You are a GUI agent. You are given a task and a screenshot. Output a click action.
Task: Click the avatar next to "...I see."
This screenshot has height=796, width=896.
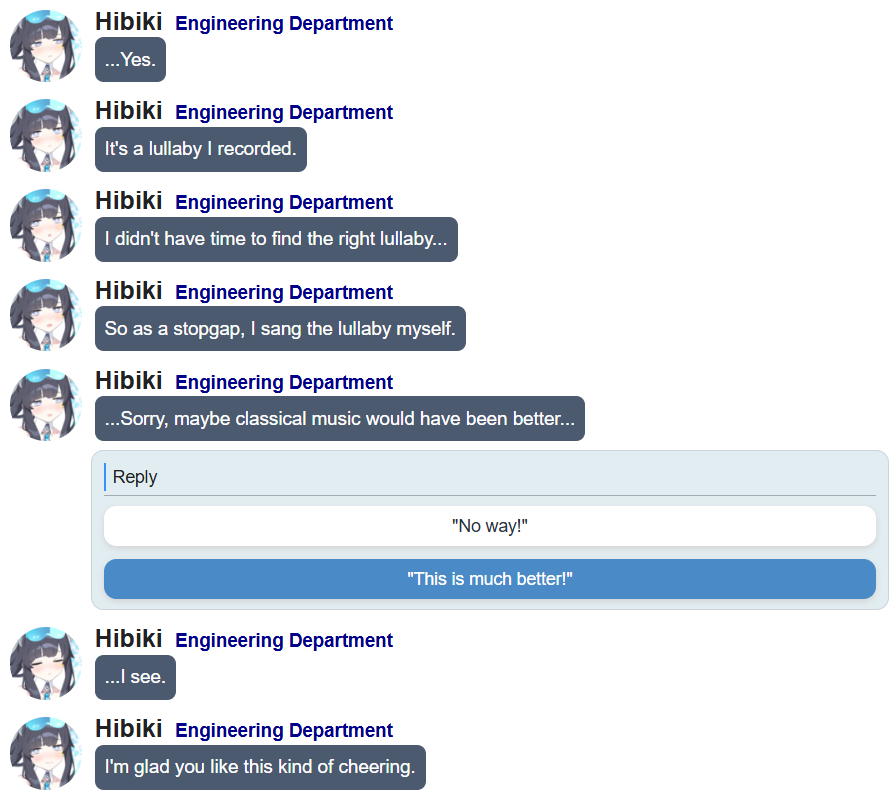(x=46, y=663)
